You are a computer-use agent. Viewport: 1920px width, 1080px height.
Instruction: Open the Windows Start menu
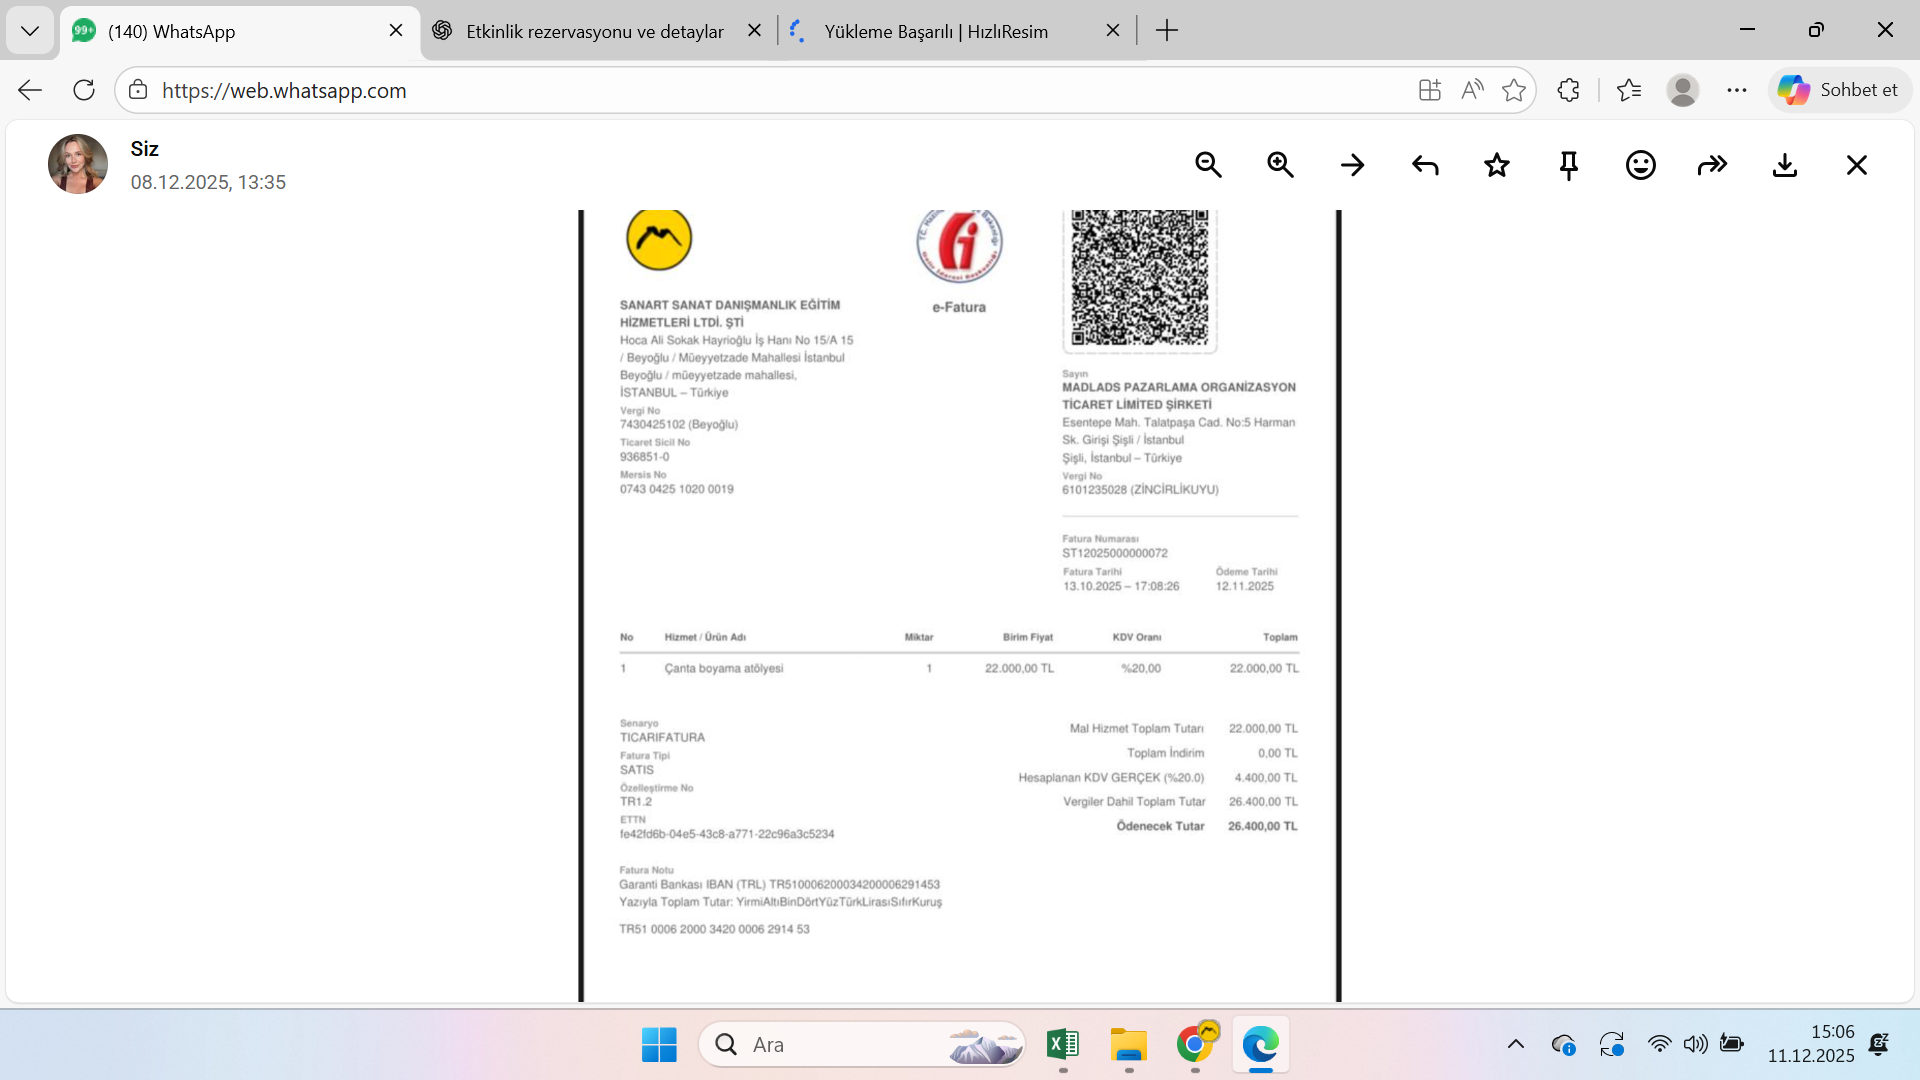[x=659, y=1045]
